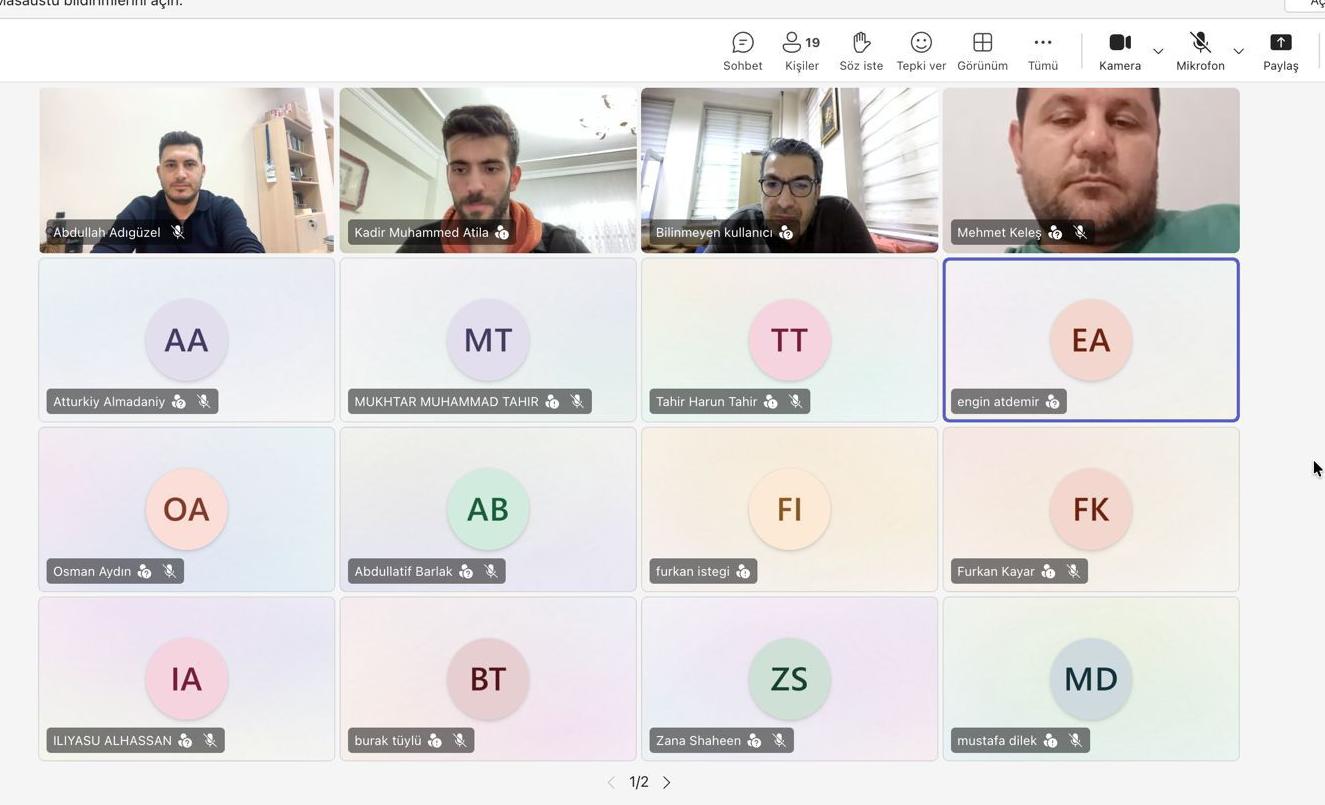Image resolution: width=1325 pixels, height=805 pixels.
Task: Click the EA avatar of engin atdemir
Action: (x=1090, y=340)
